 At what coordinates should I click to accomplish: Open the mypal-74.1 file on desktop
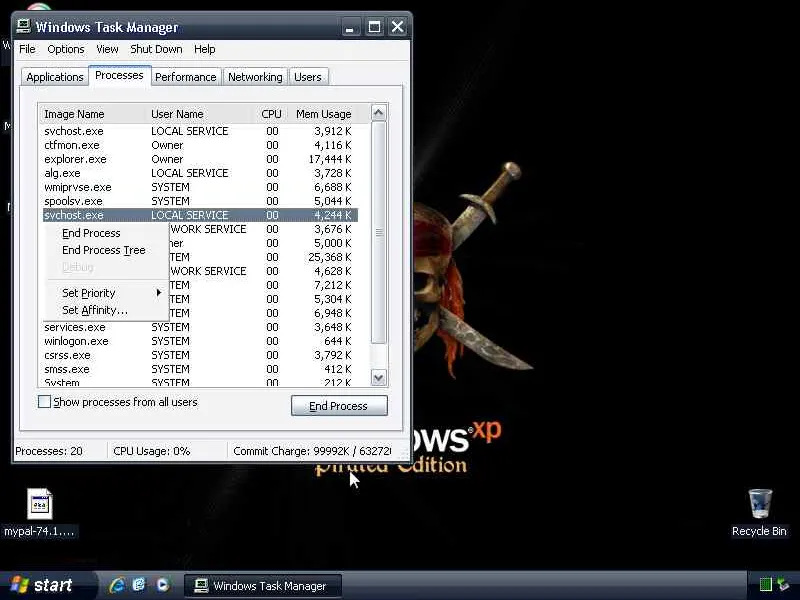pos(39,512)
